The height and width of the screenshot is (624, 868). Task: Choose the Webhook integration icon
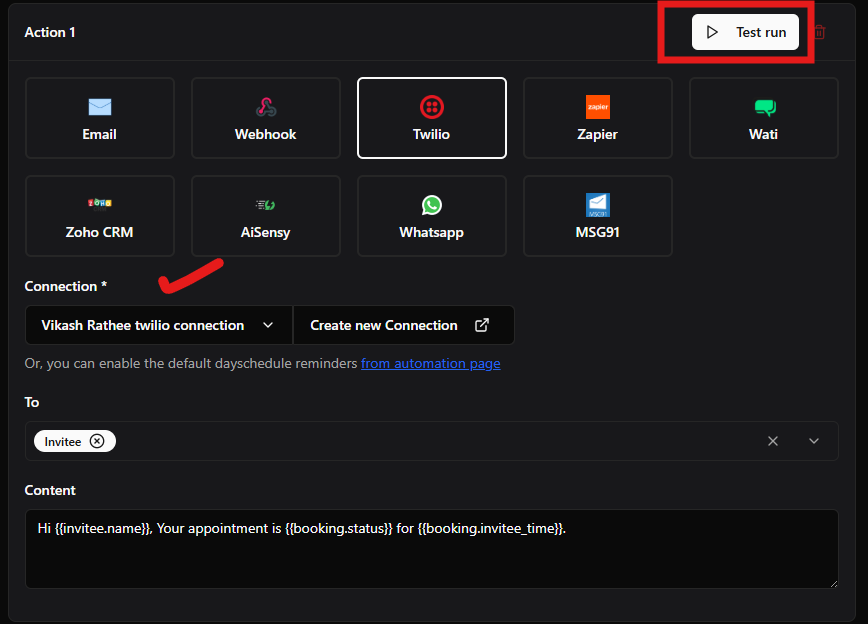point(266,108)
